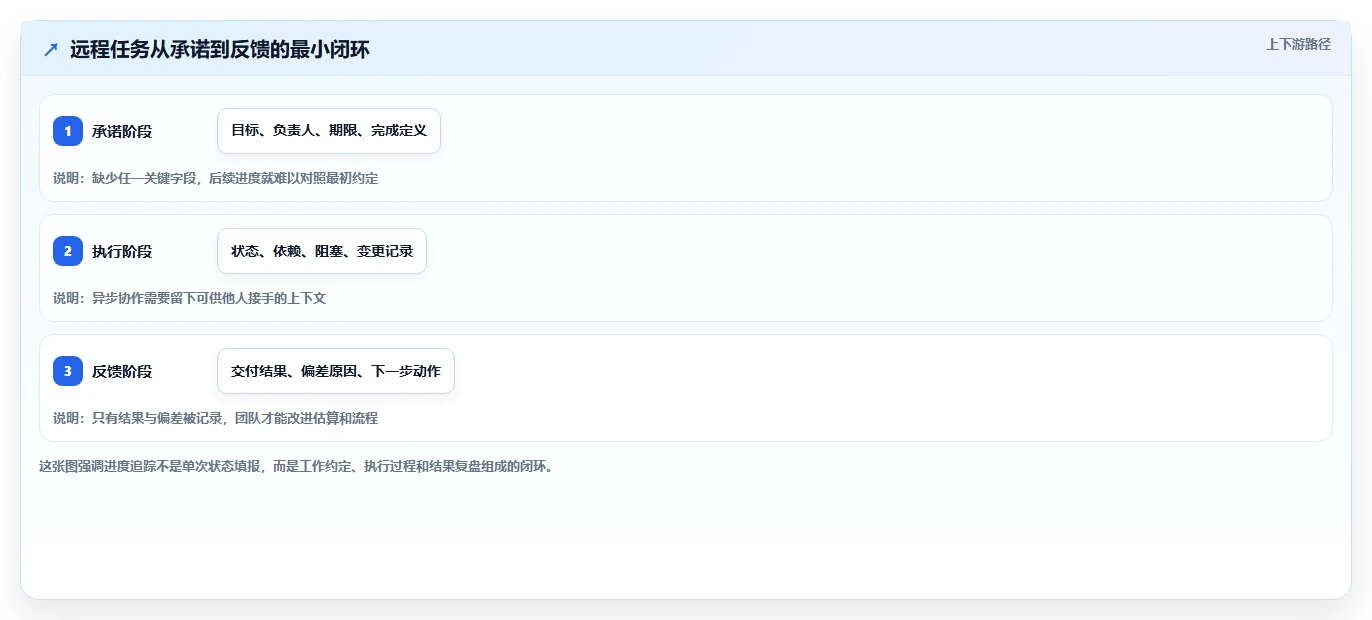Click the 交付结果、偏差原因、下一步动作 chip
1372x620 pixels.
(x=336, y=371)
